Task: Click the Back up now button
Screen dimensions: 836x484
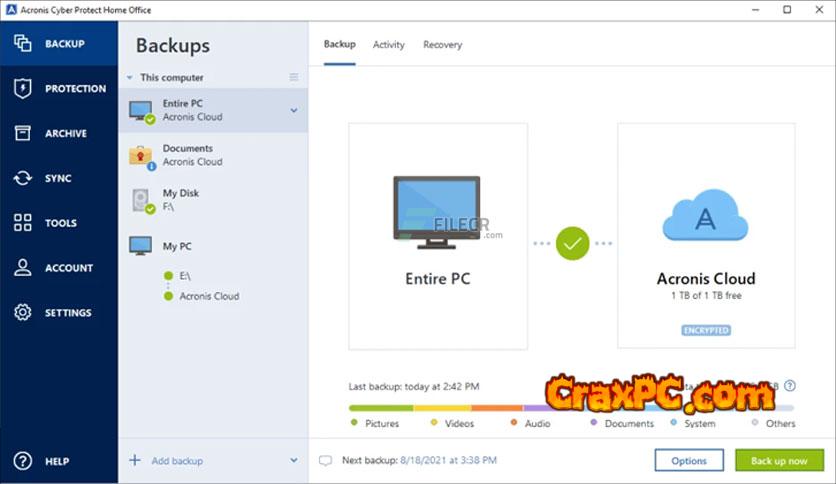Action: point(779,460)
